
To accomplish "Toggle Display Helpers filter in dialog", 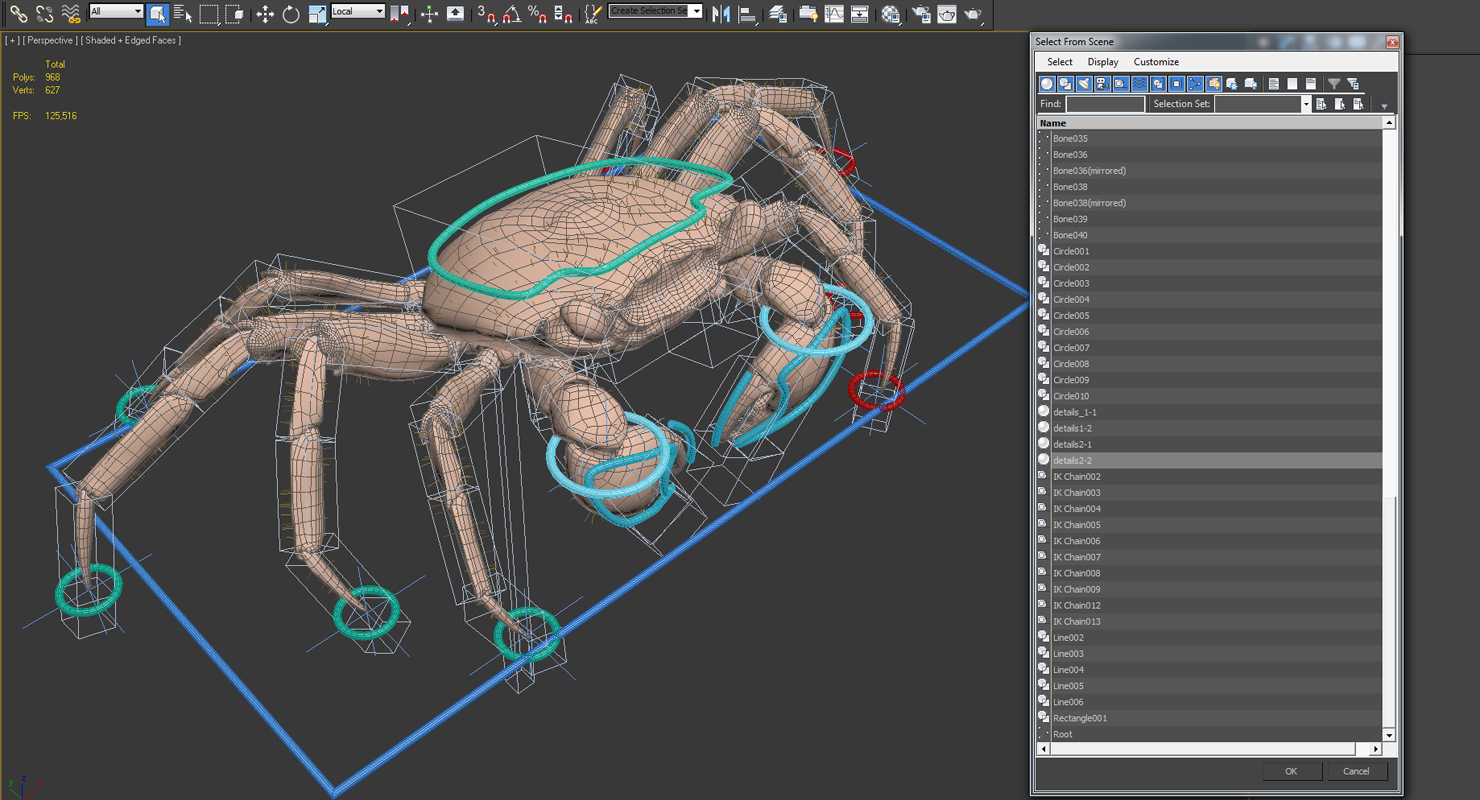I will [x=1121, y=84].
